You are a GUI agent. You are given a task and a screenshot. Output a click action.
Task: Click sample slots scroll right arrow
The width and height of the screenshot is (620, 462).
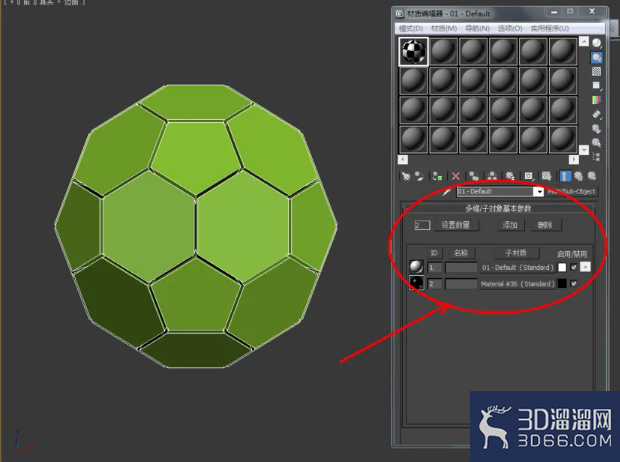573,159
